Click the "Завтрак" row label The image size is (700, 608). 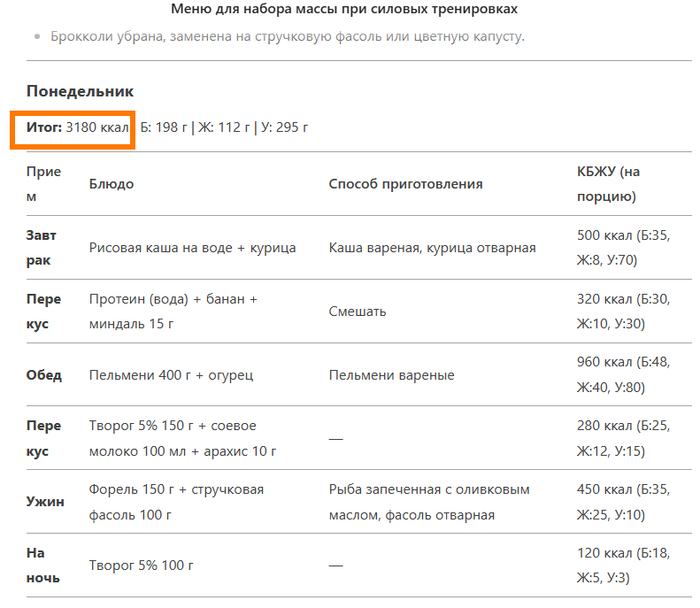click(44, 248)
